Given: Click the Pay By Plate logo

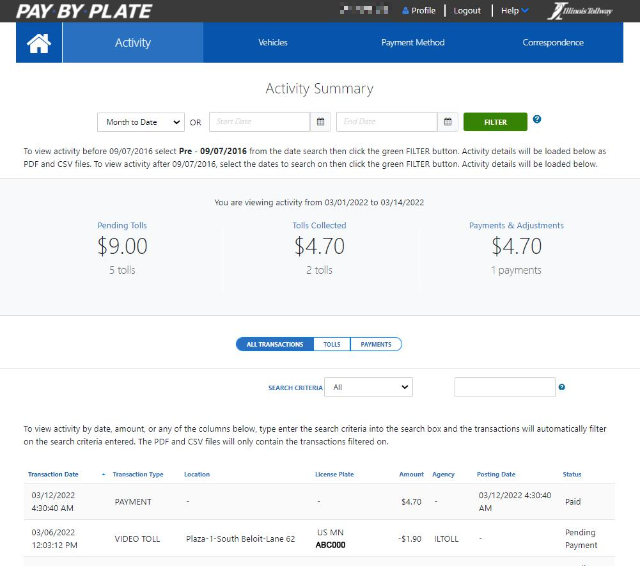Looking at the screenshot, I should click(x=85, y=11).
